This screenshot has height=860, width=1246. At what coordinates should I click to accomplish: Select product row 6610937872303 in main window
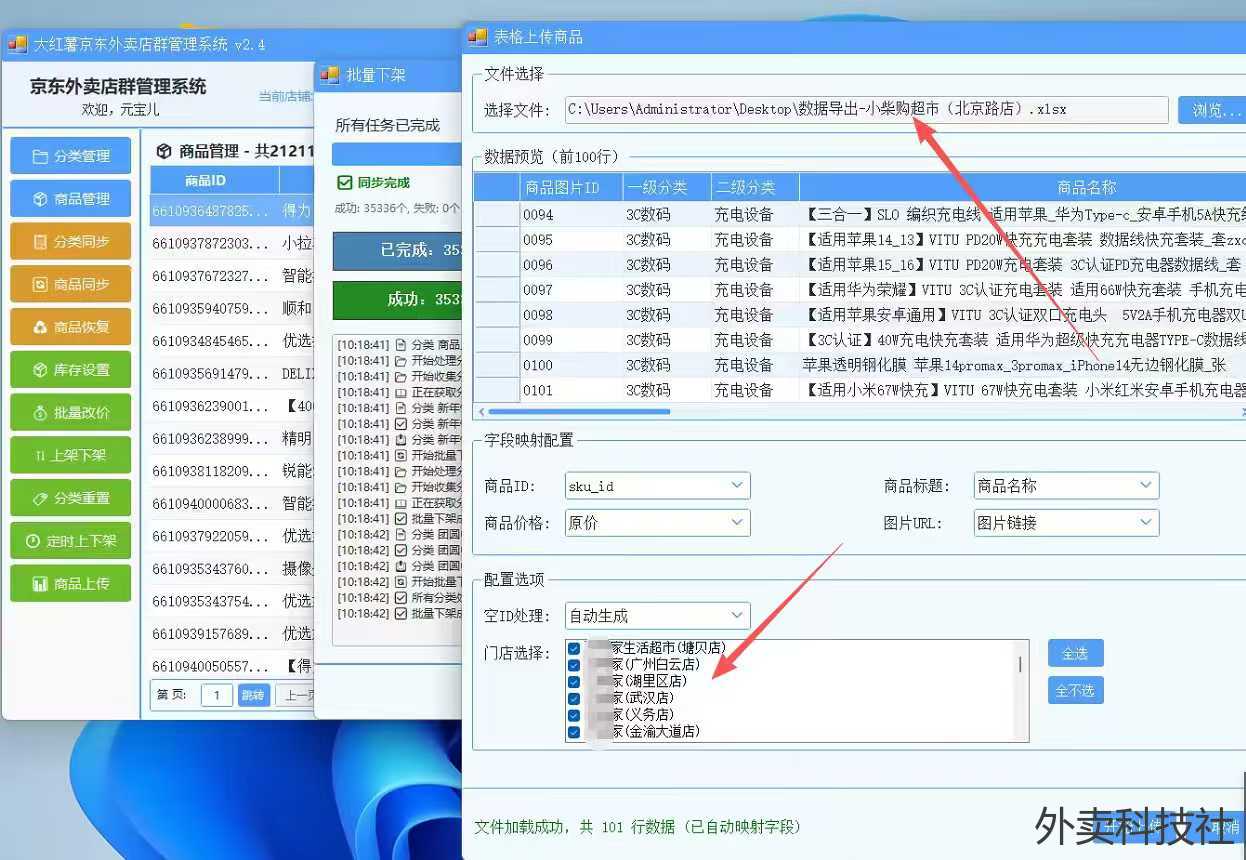[232, 244]
